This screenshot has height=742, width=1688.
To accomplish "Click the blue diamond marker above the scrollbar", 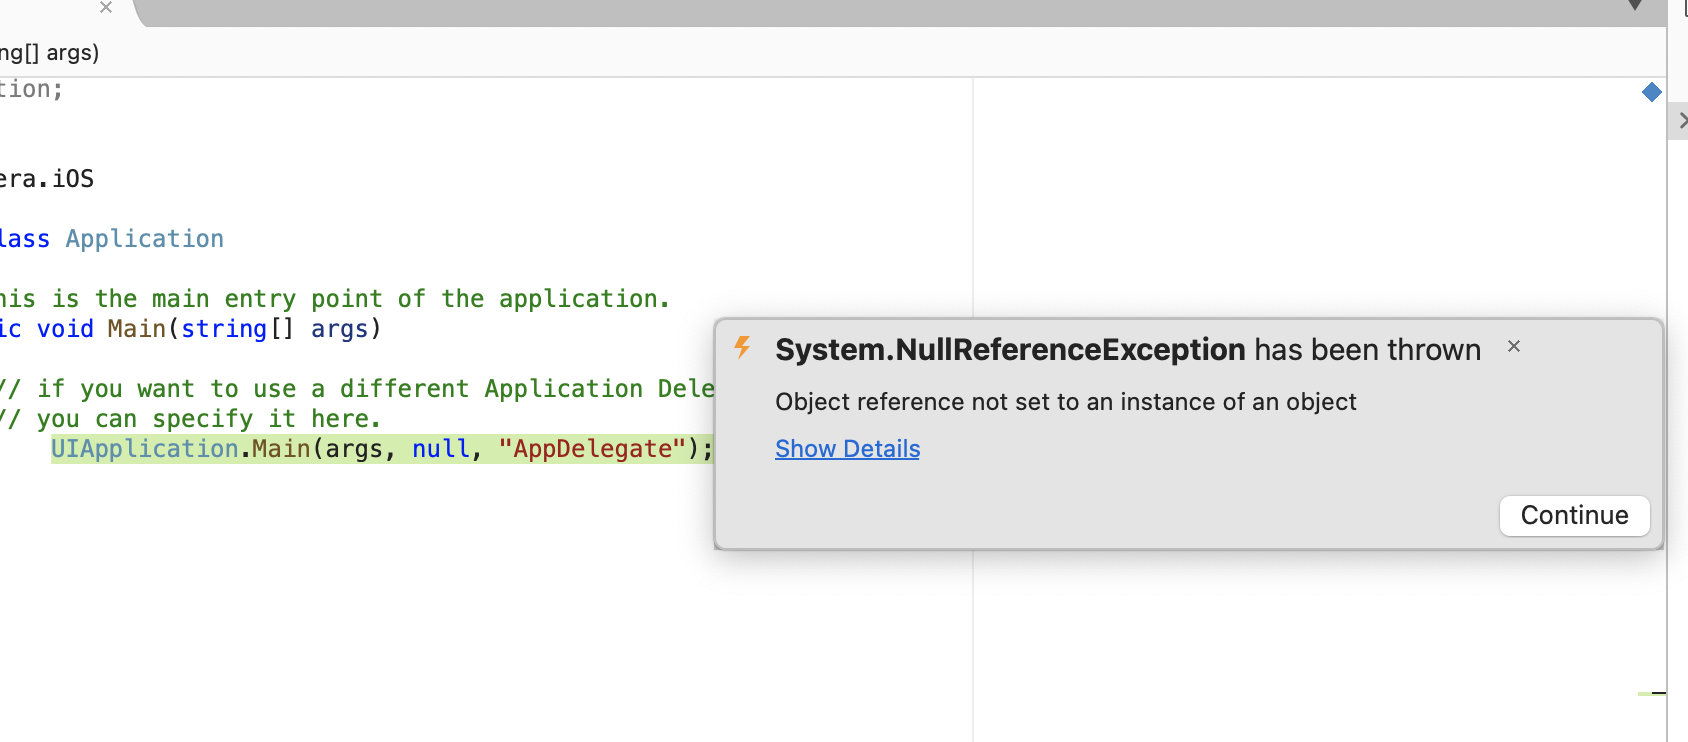I will [1652, 92].
